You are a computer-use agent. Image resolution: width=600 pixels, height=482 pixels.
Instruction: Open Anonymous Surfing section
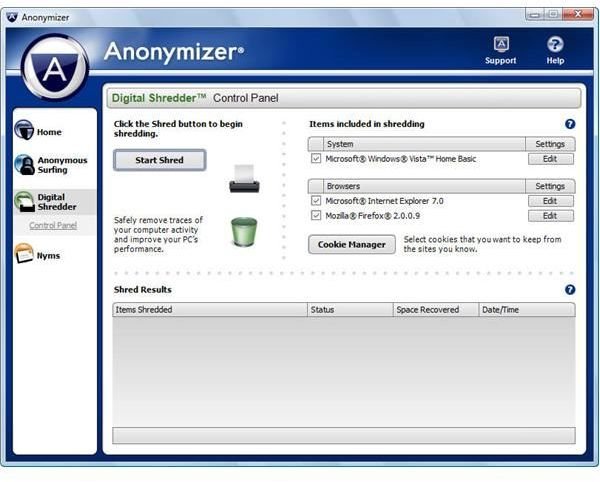pyautogui.click(x=62, y=165)
